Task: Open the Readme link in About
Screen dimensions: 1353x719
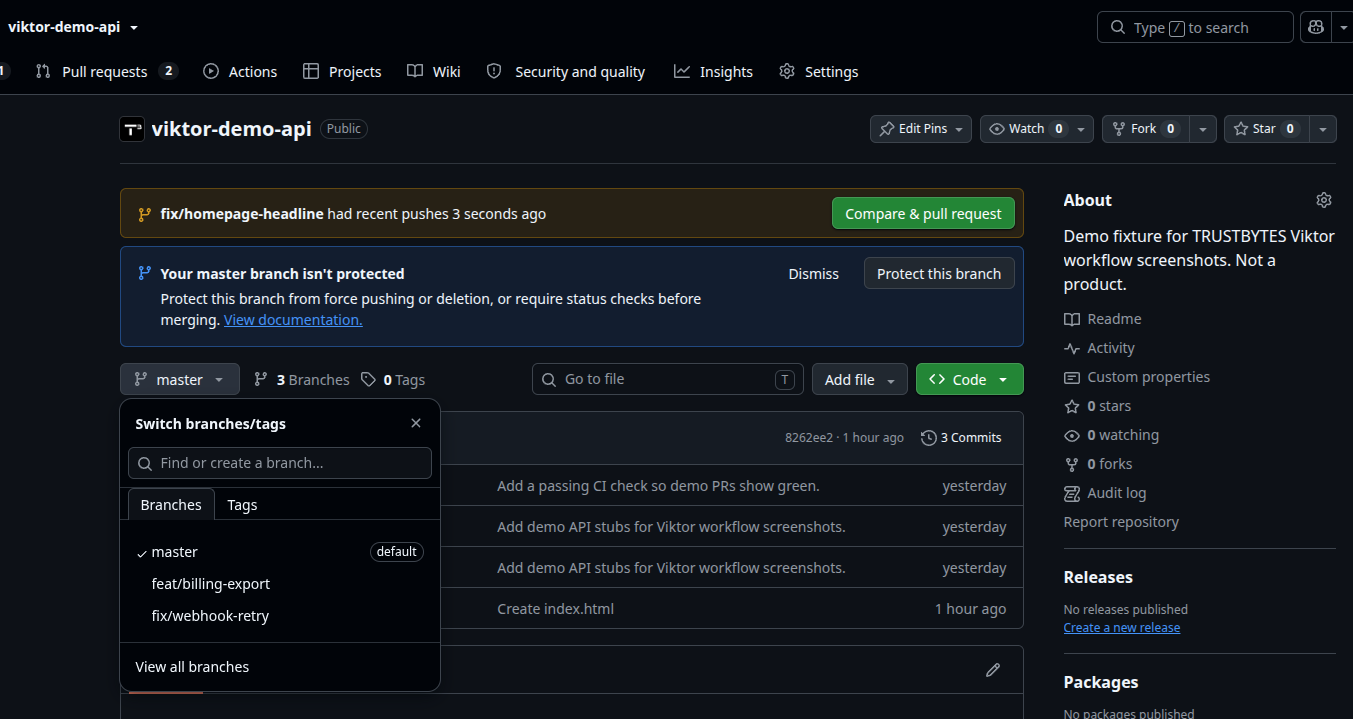Action: [x=1103, y=319]
